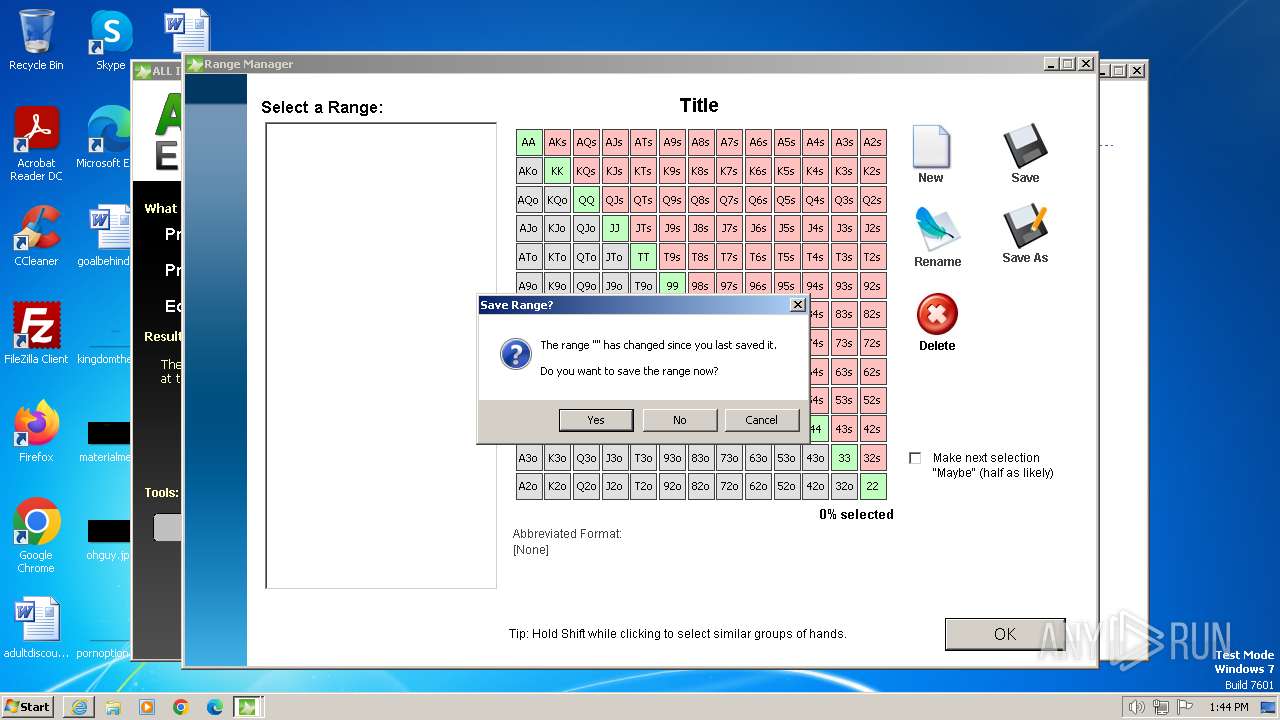Open adultdiscou... Word document icon
The height and width of the screenshot is (720, 1280).
36,629
